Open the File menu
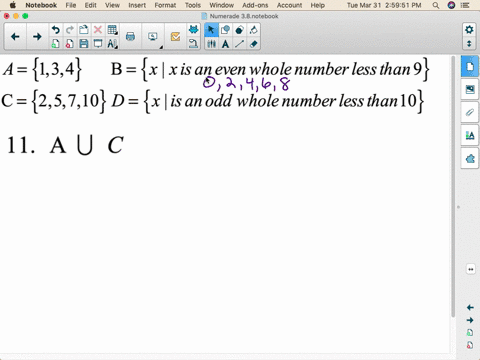Screen dimensions: 480x360 [71, 5]
